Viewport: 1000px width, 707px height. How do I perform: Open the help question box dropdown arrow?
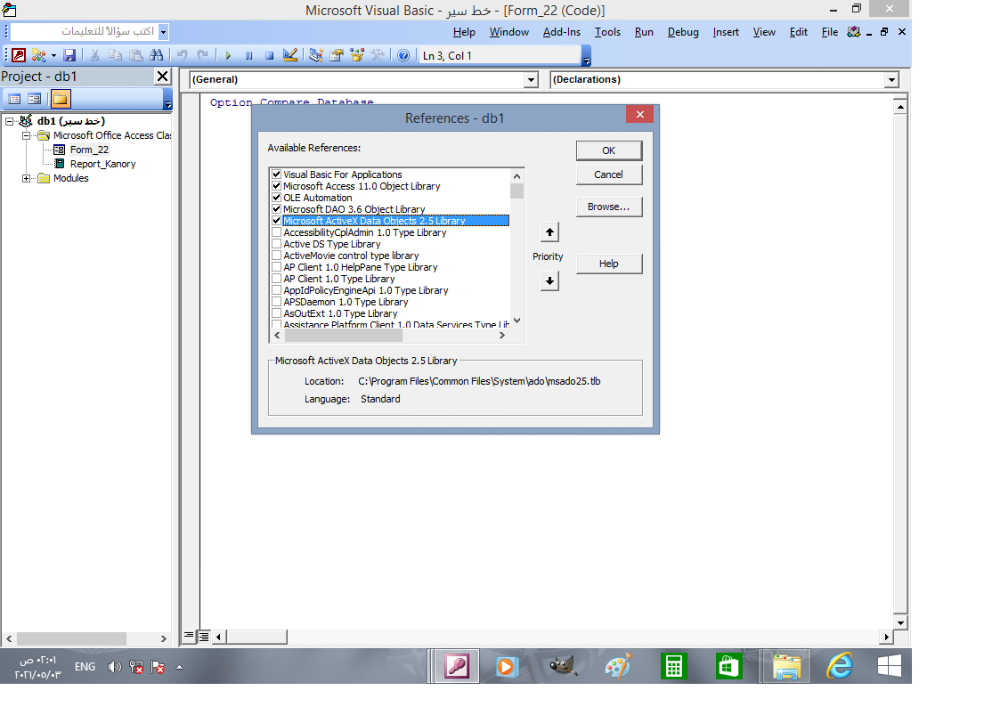(x=163, y=31)
